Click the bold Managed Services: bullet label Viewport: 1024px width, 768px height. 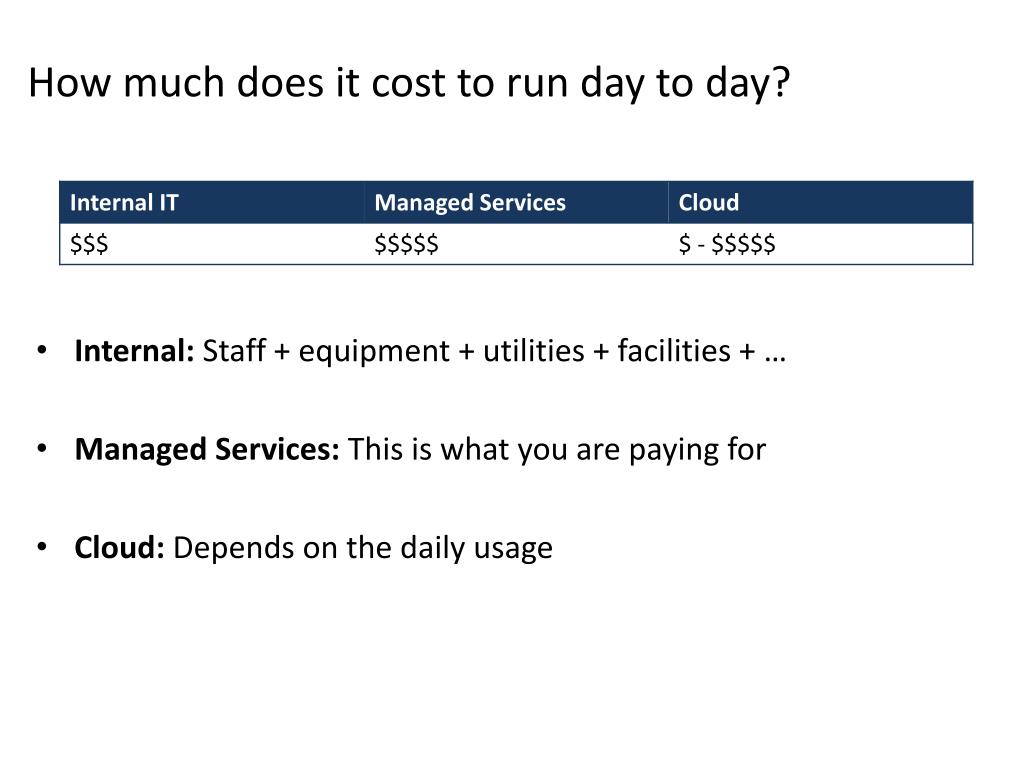pyautogui.click(x=207, y=451)
